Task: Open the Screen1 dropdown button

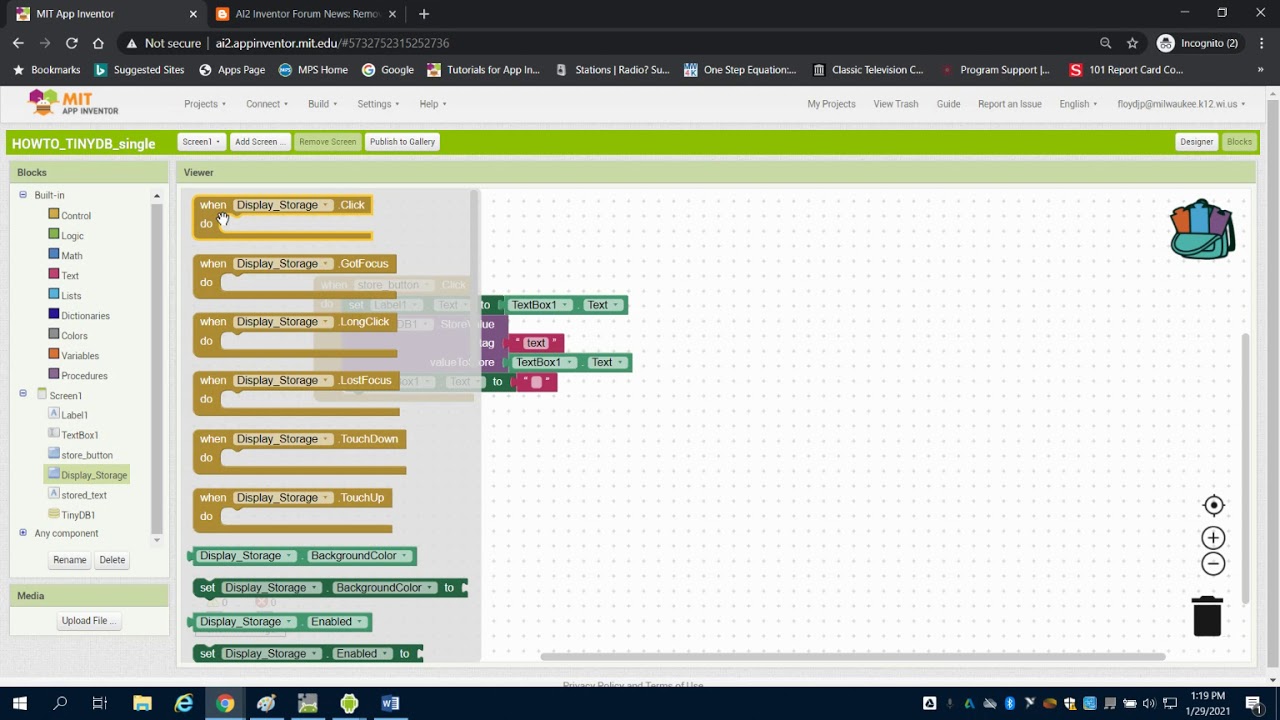Action: pyautogui.click(x=201, y=141)
